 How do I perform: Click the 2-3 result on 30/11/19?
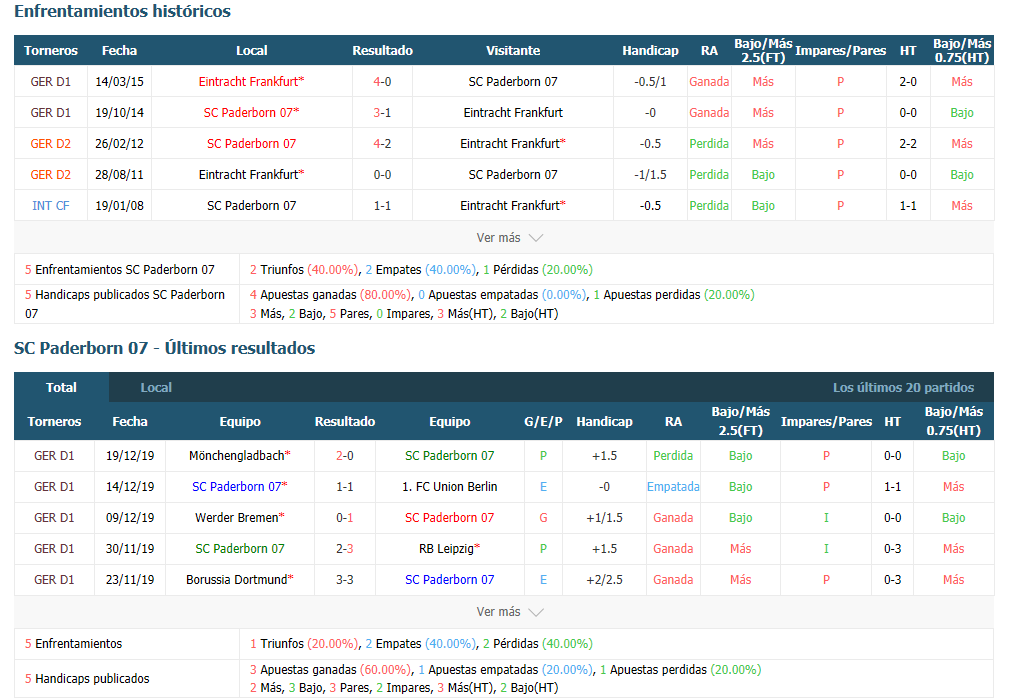[x=345, y=549]
